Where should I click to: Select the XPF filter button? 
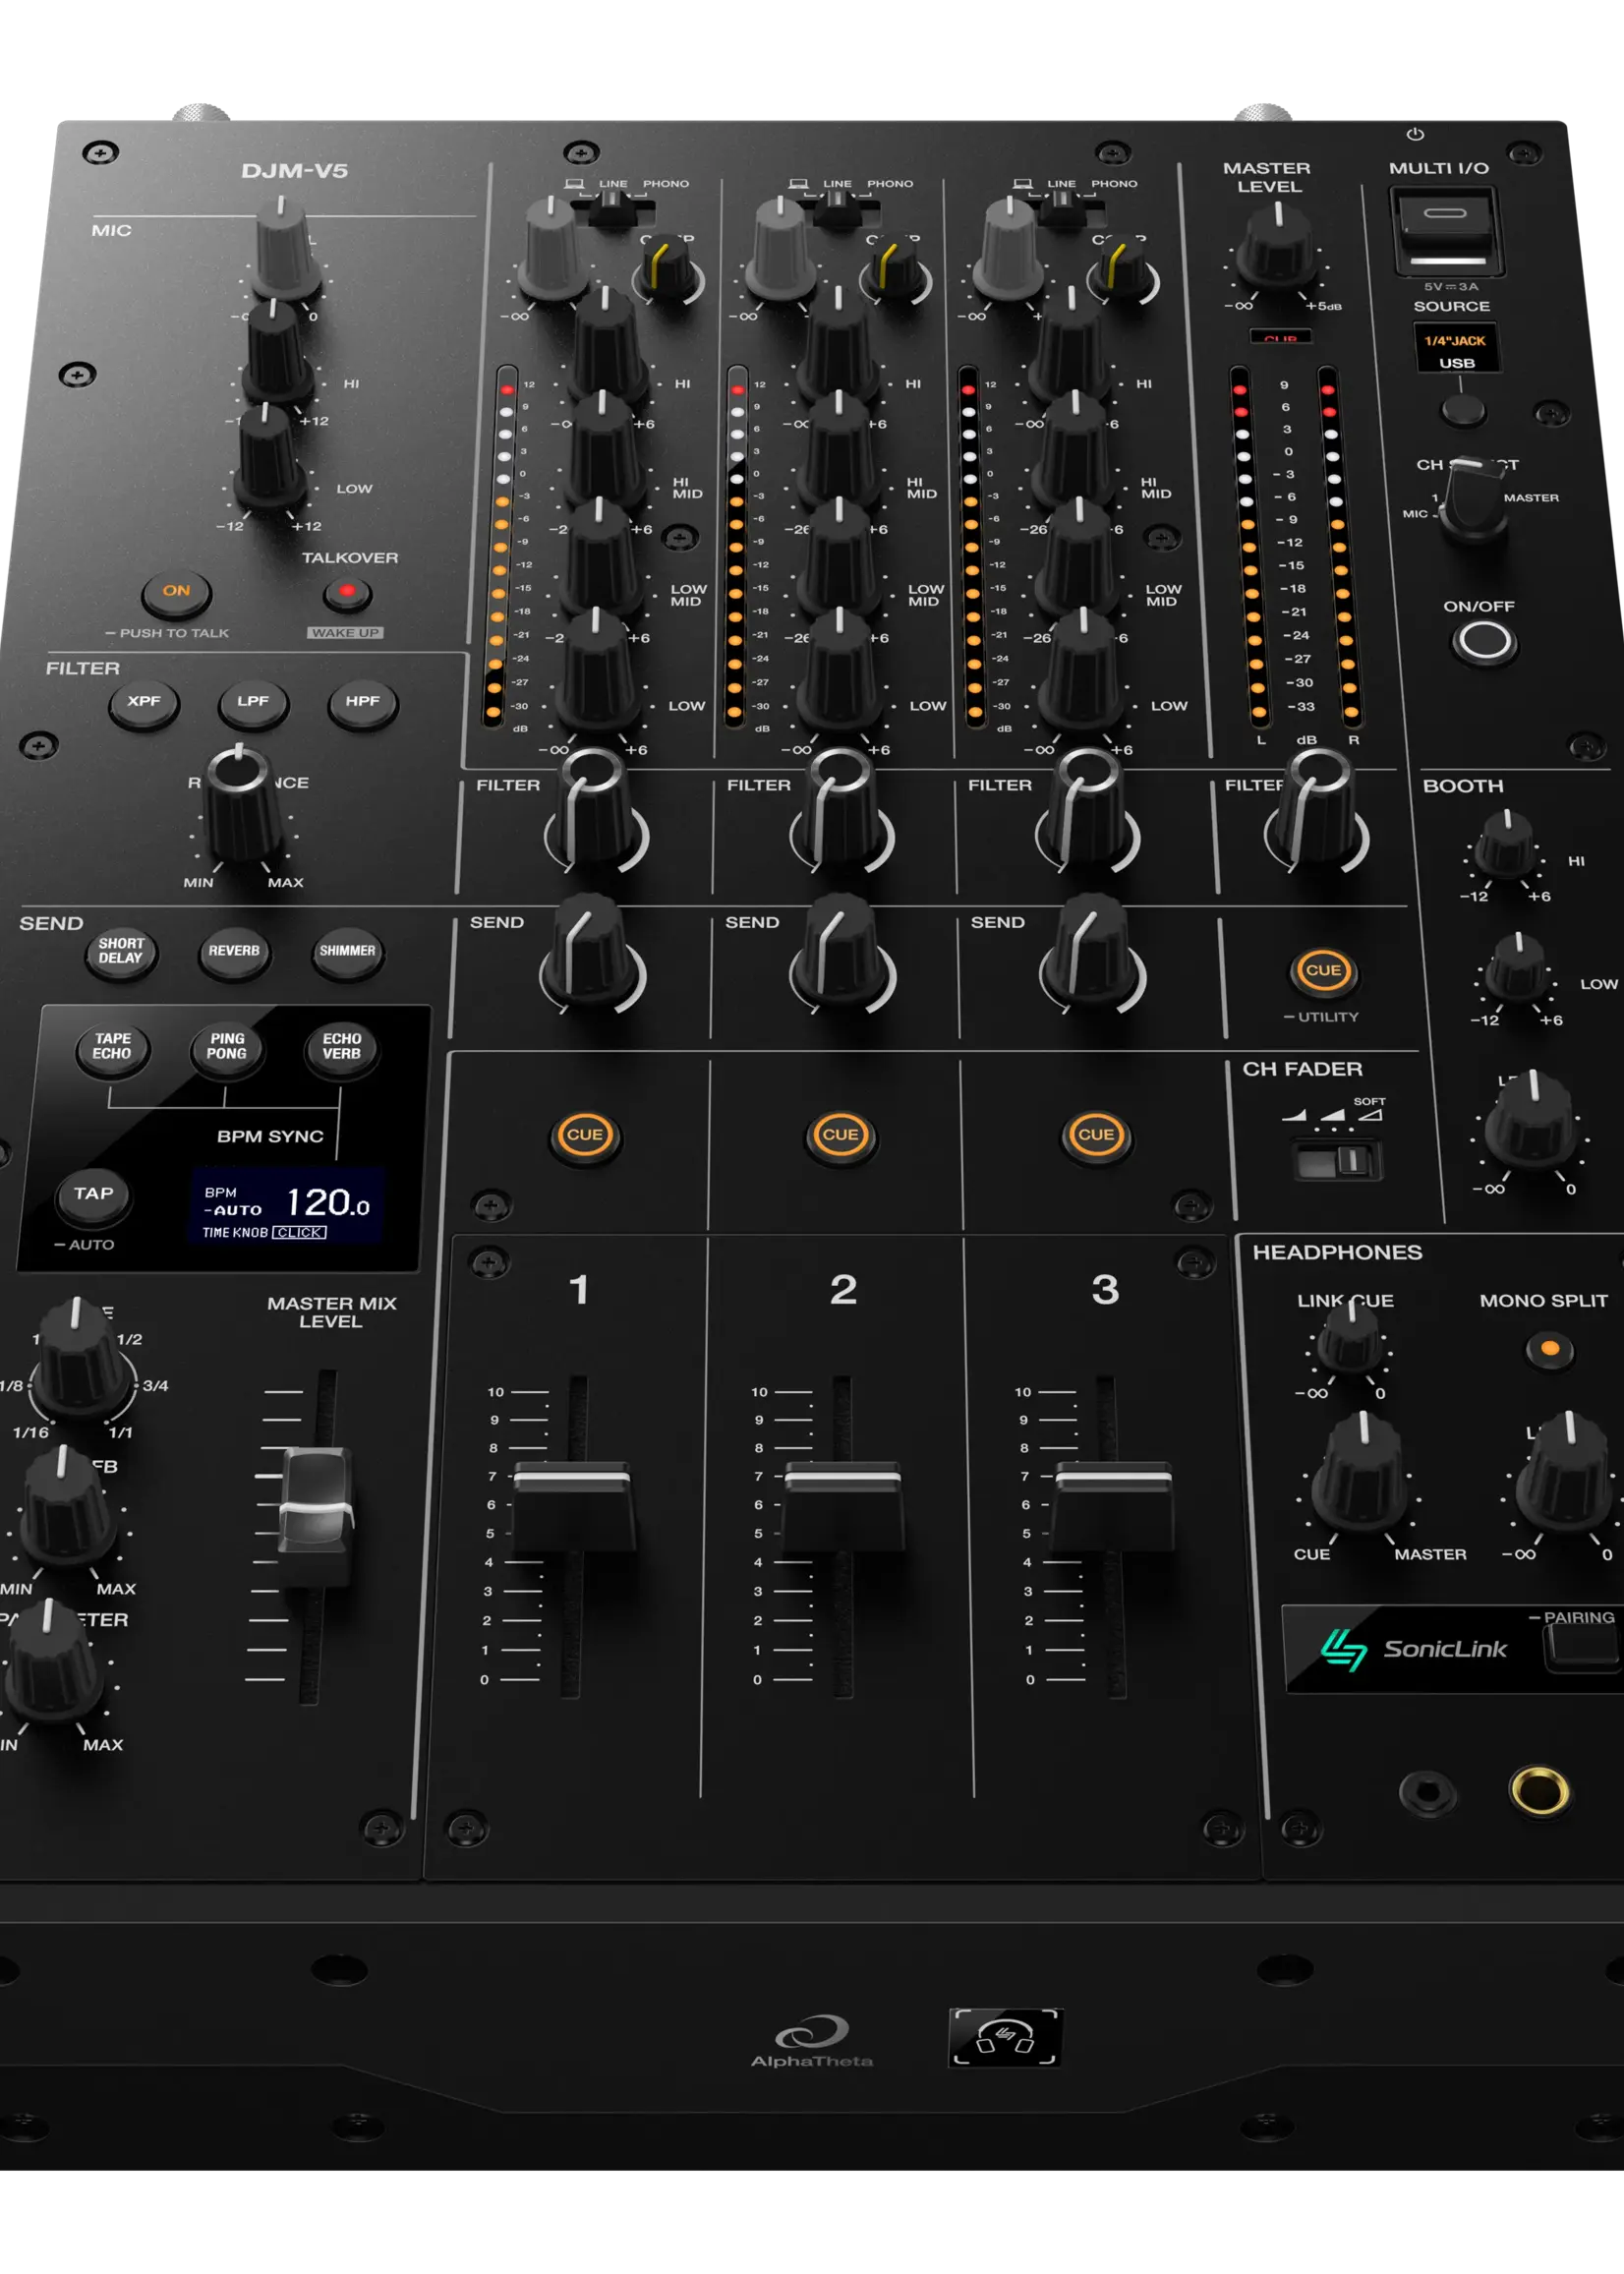coord(144,702)
